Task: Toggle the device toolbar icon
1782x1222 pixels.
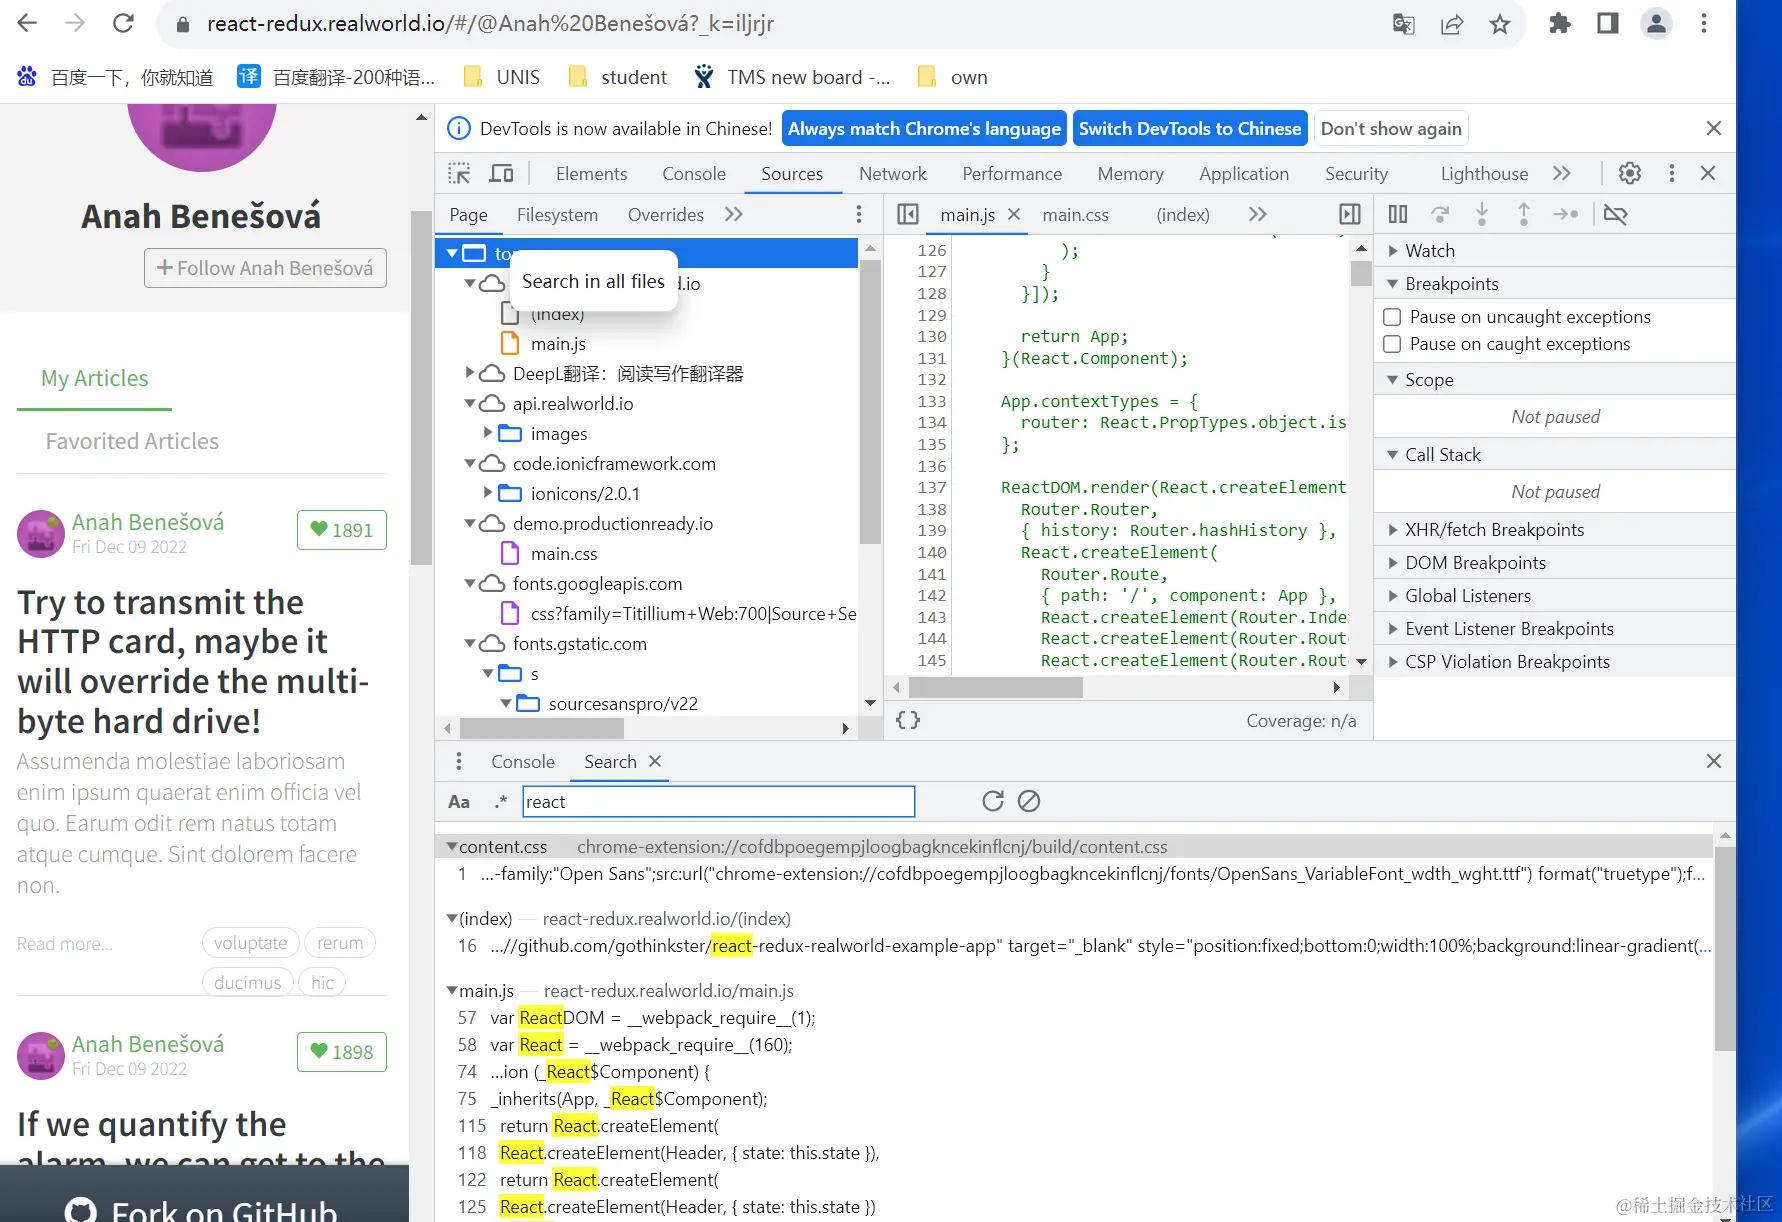Action: tap(501, 174)
